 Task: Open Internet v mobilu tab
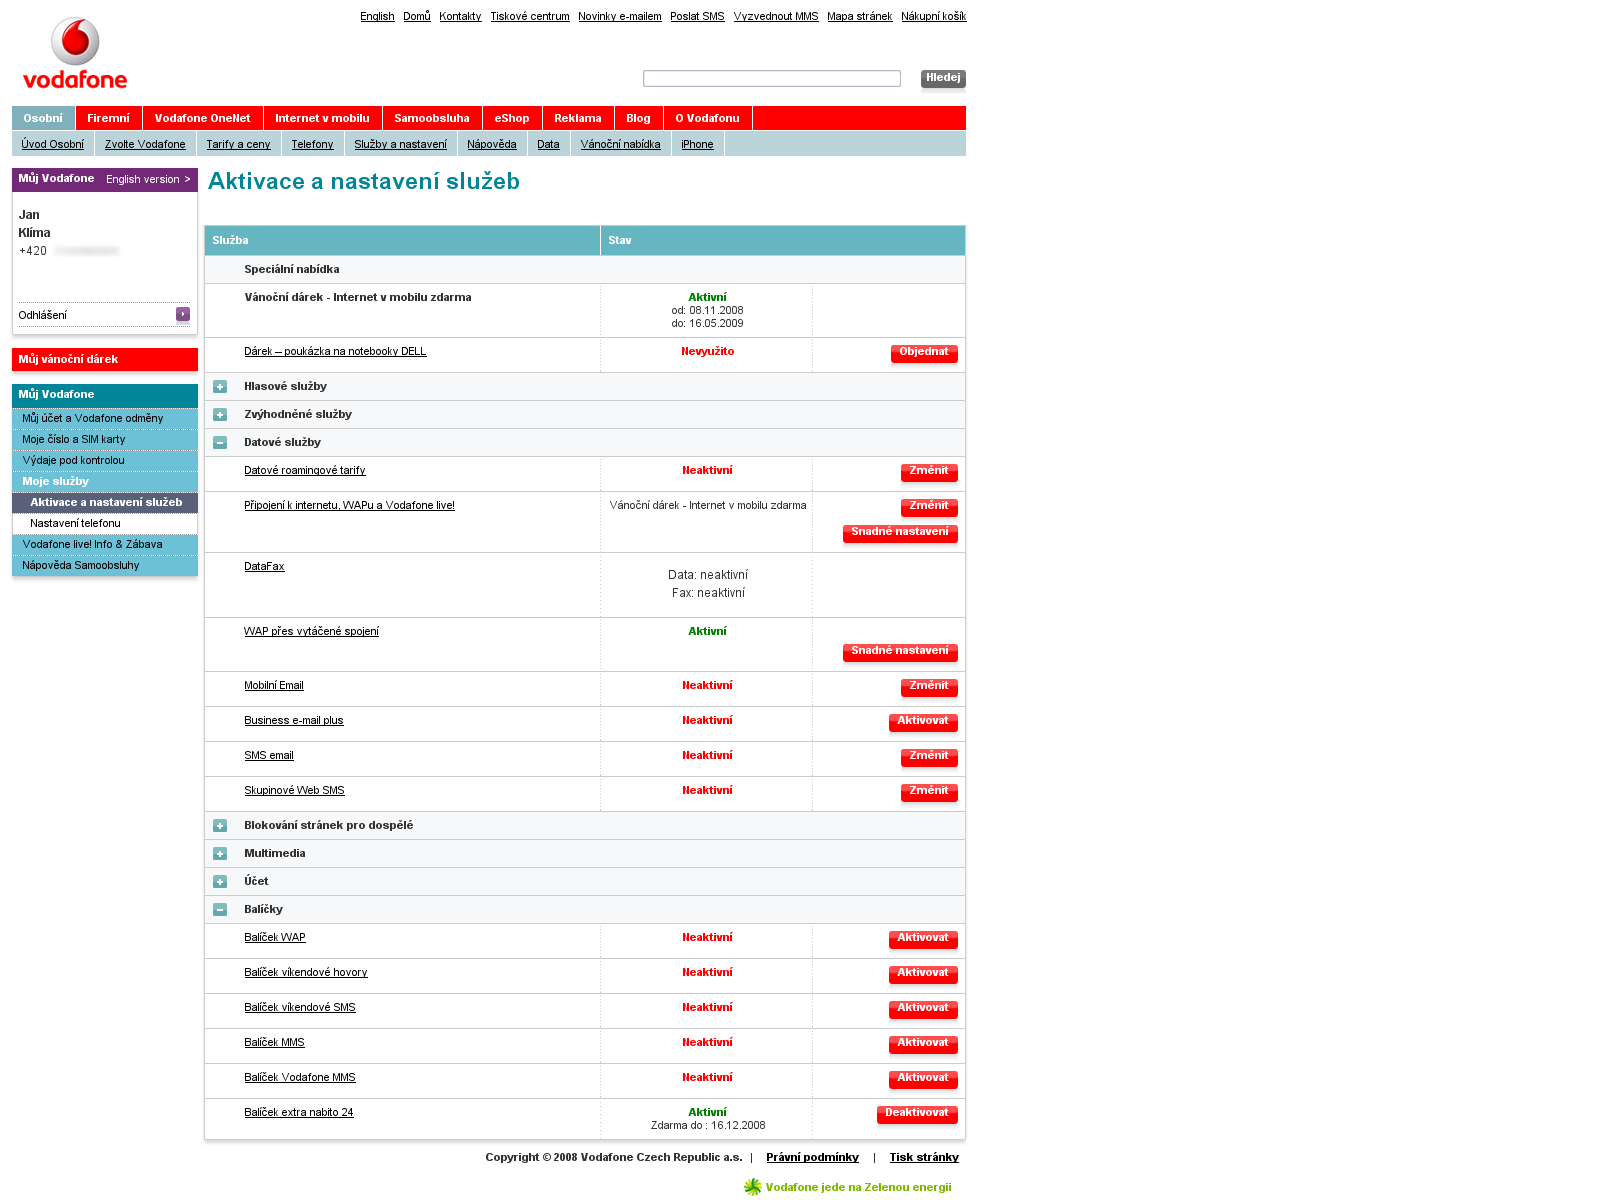click(323, 118)
